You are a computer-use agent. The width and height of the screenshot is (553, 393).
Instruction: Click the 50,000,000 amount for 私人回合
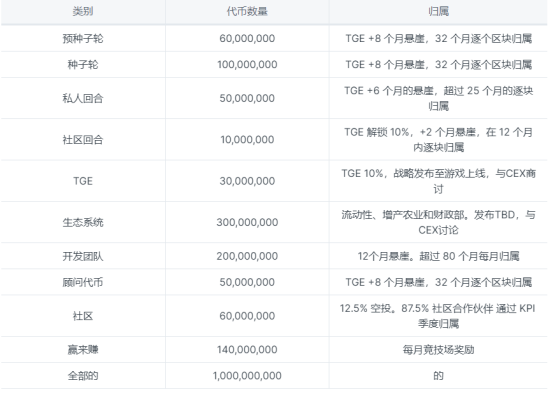coord(247,98)
